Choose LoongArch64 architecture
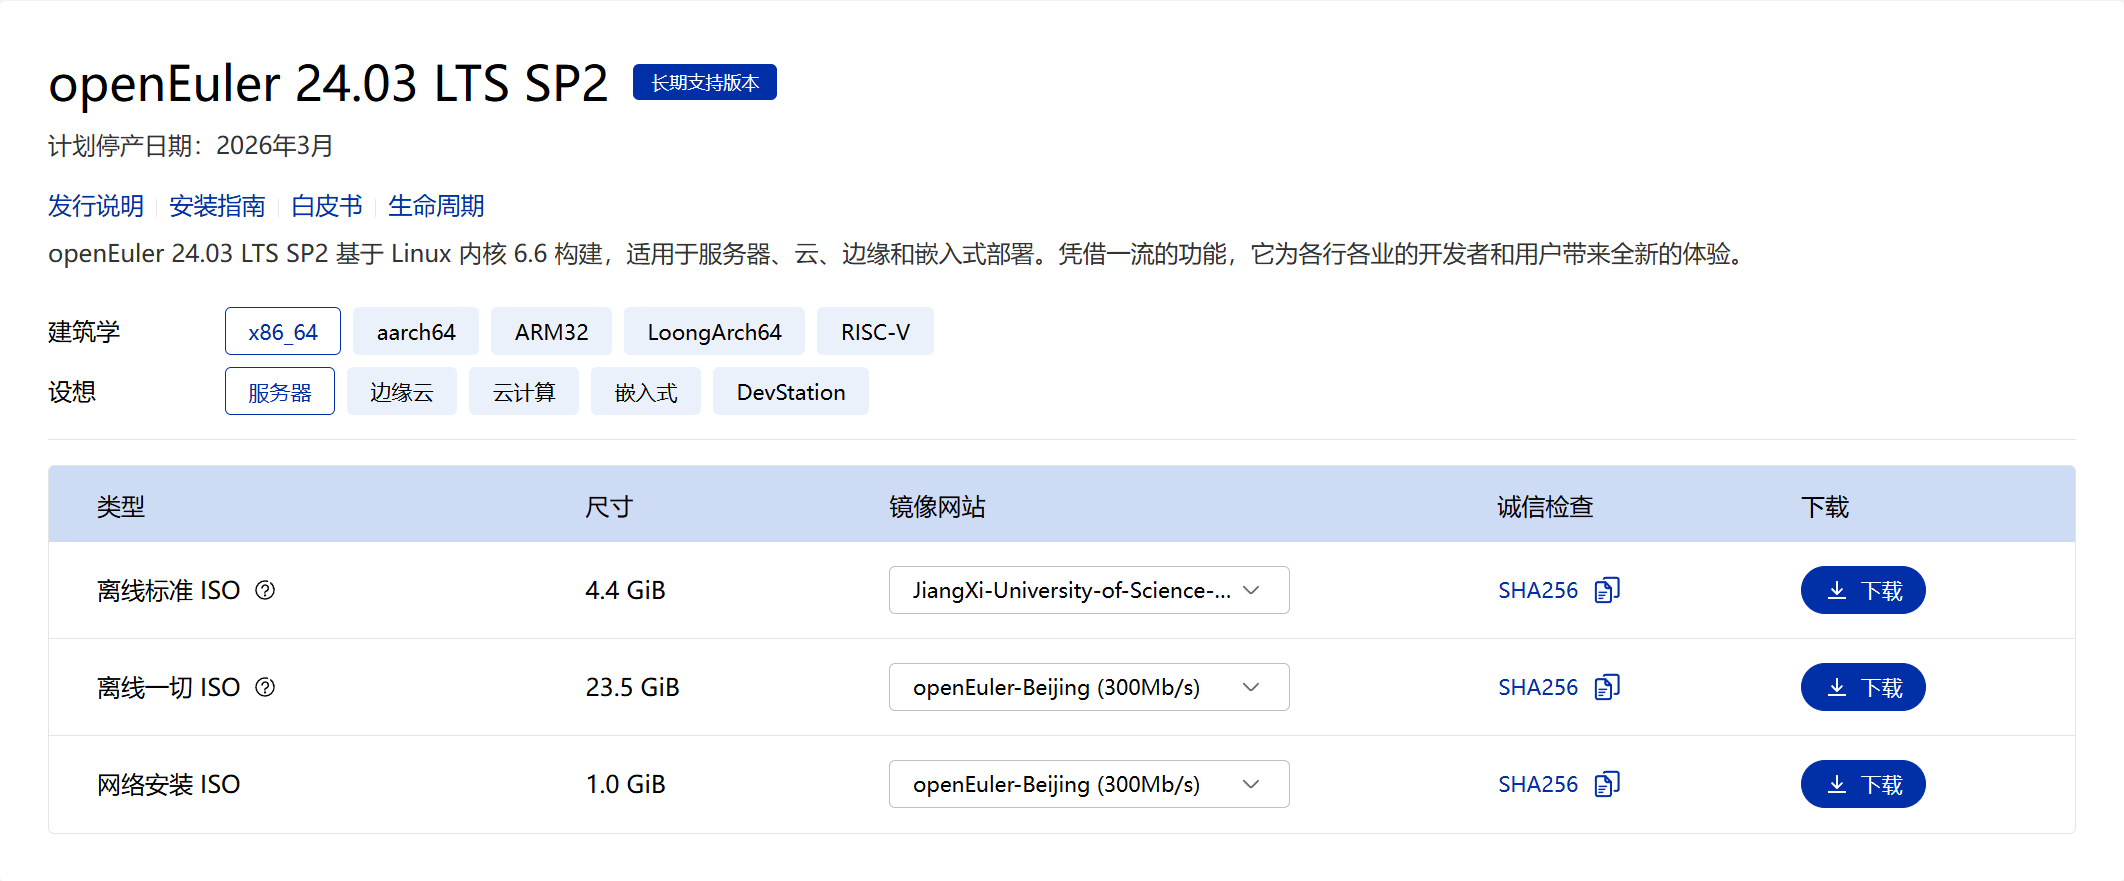The image size is (2124, 881). pyautogui.click(x=714, y=331)
